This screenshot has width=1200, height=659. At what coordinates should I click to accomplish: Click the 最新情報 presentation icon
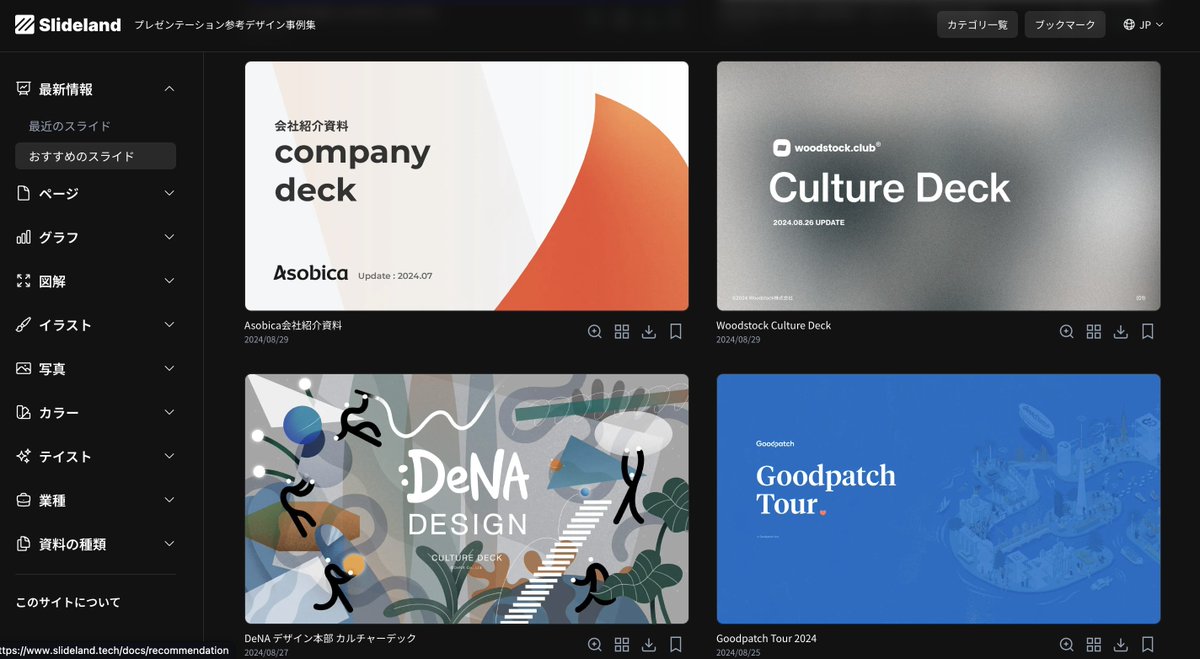pos(24,89)
